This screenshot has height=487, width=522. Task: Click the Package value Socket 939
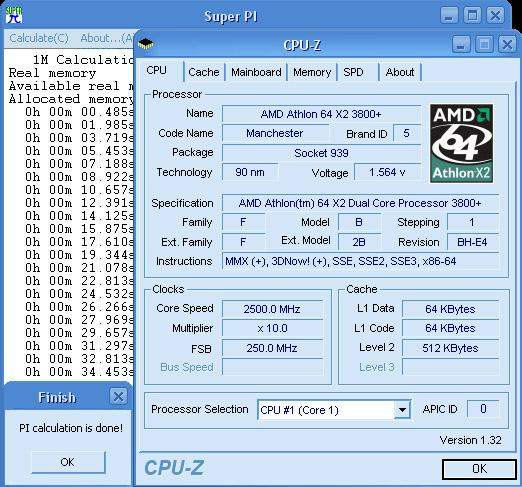(x=321, y=153)
